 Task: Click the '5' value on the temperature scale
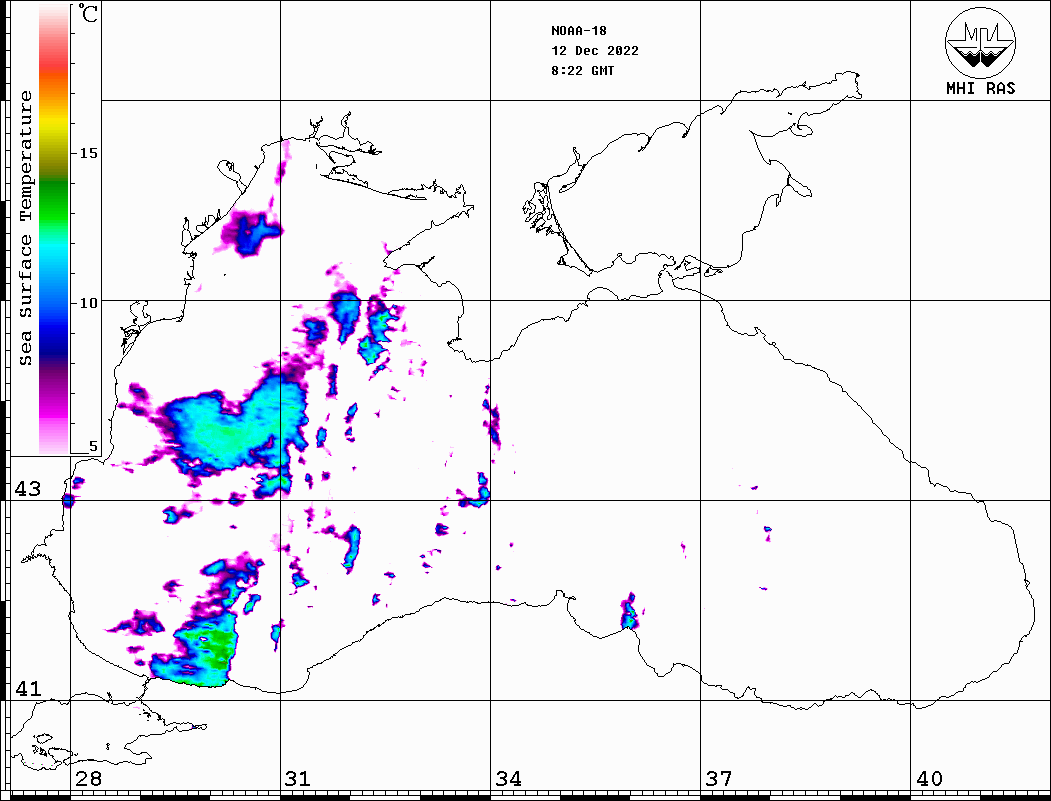click(93, 446)
